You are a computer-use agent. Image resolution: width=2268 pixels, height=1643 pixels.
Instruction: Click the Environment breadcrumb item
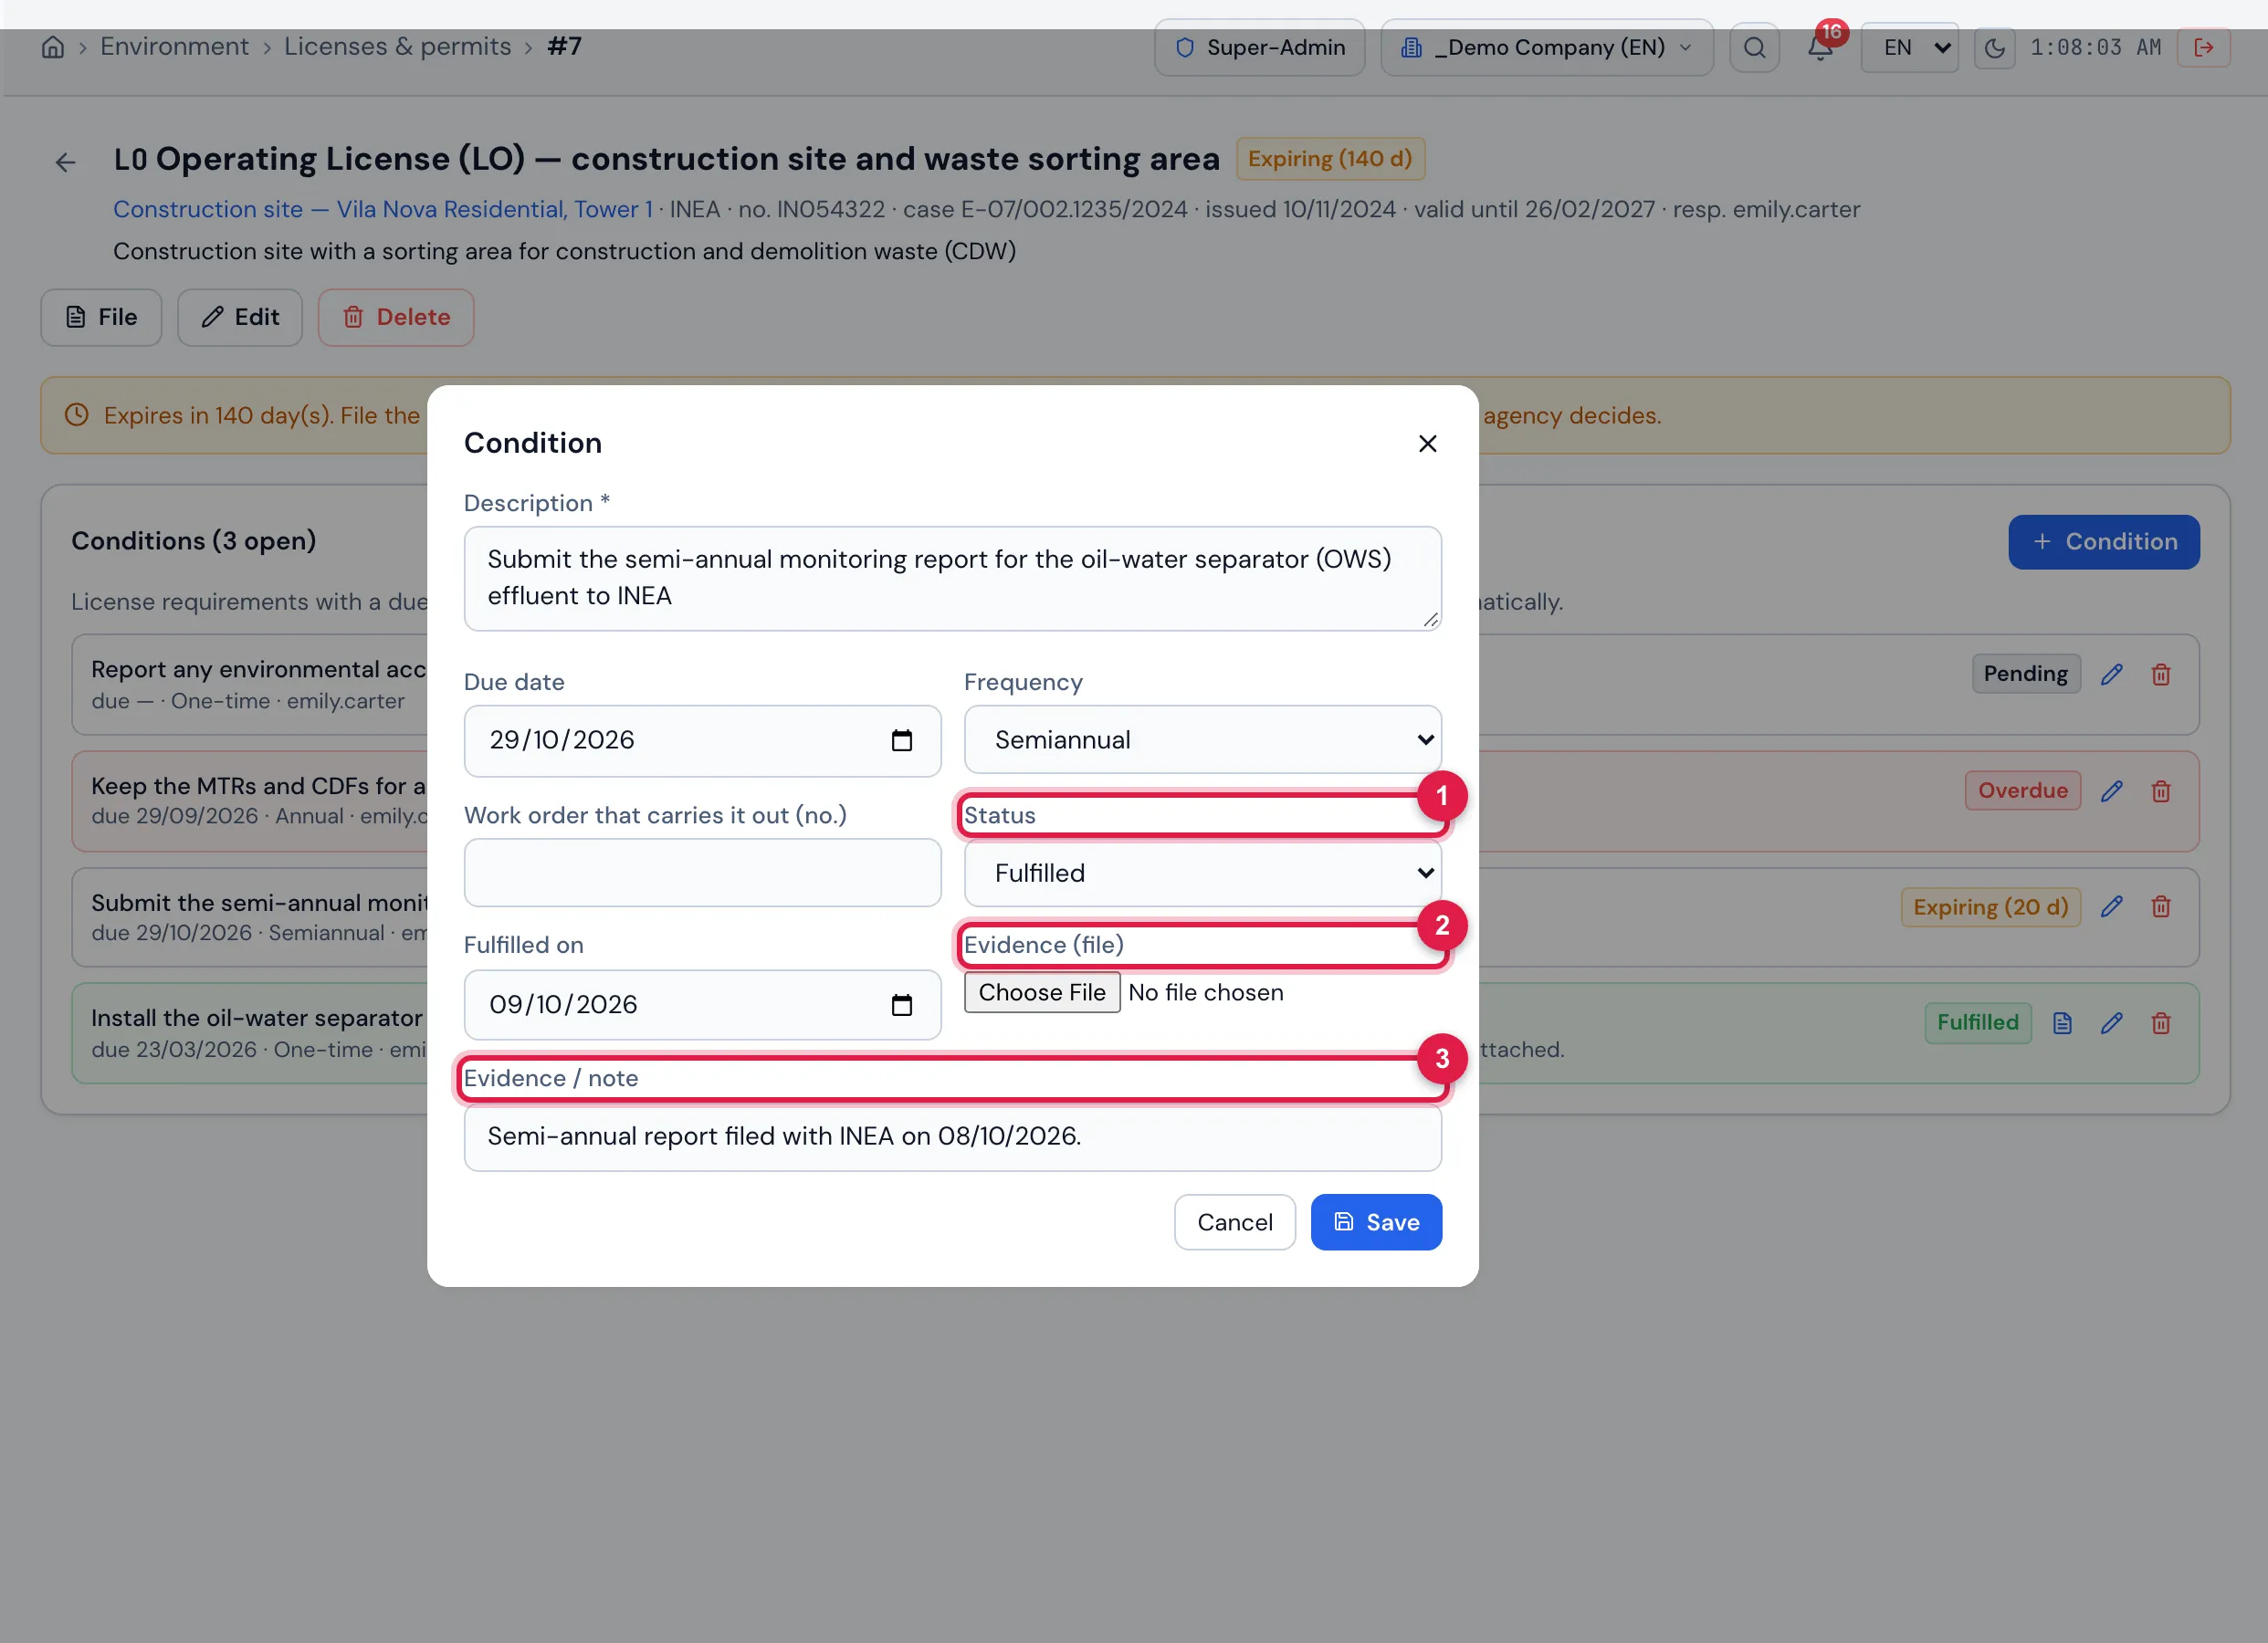point(174,47)
